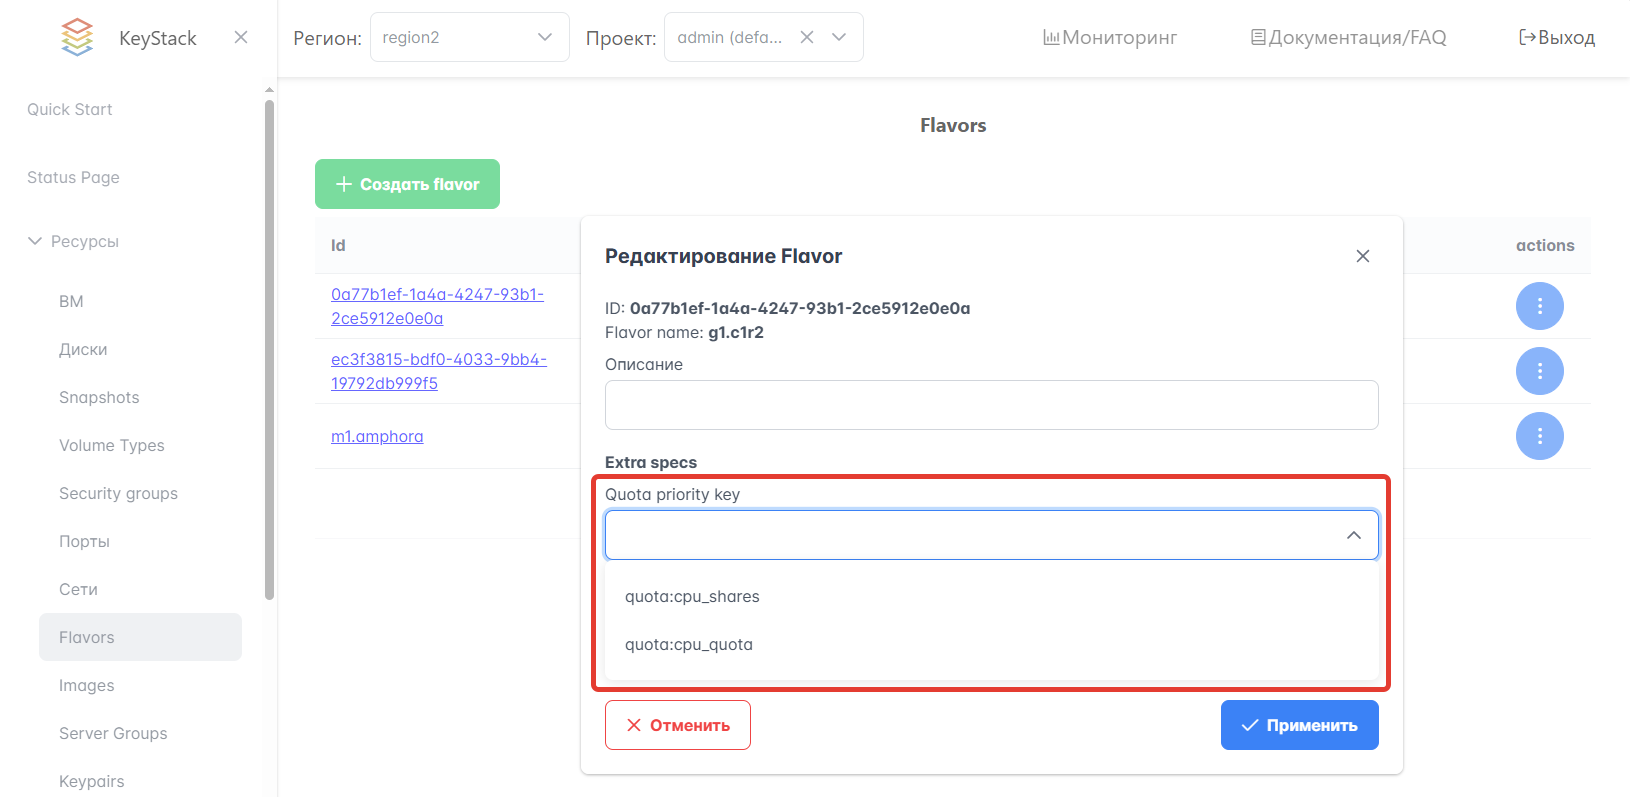Click the Применить button
The height and width of the screenshot is (797, 1630).
tap(1299, 725)
